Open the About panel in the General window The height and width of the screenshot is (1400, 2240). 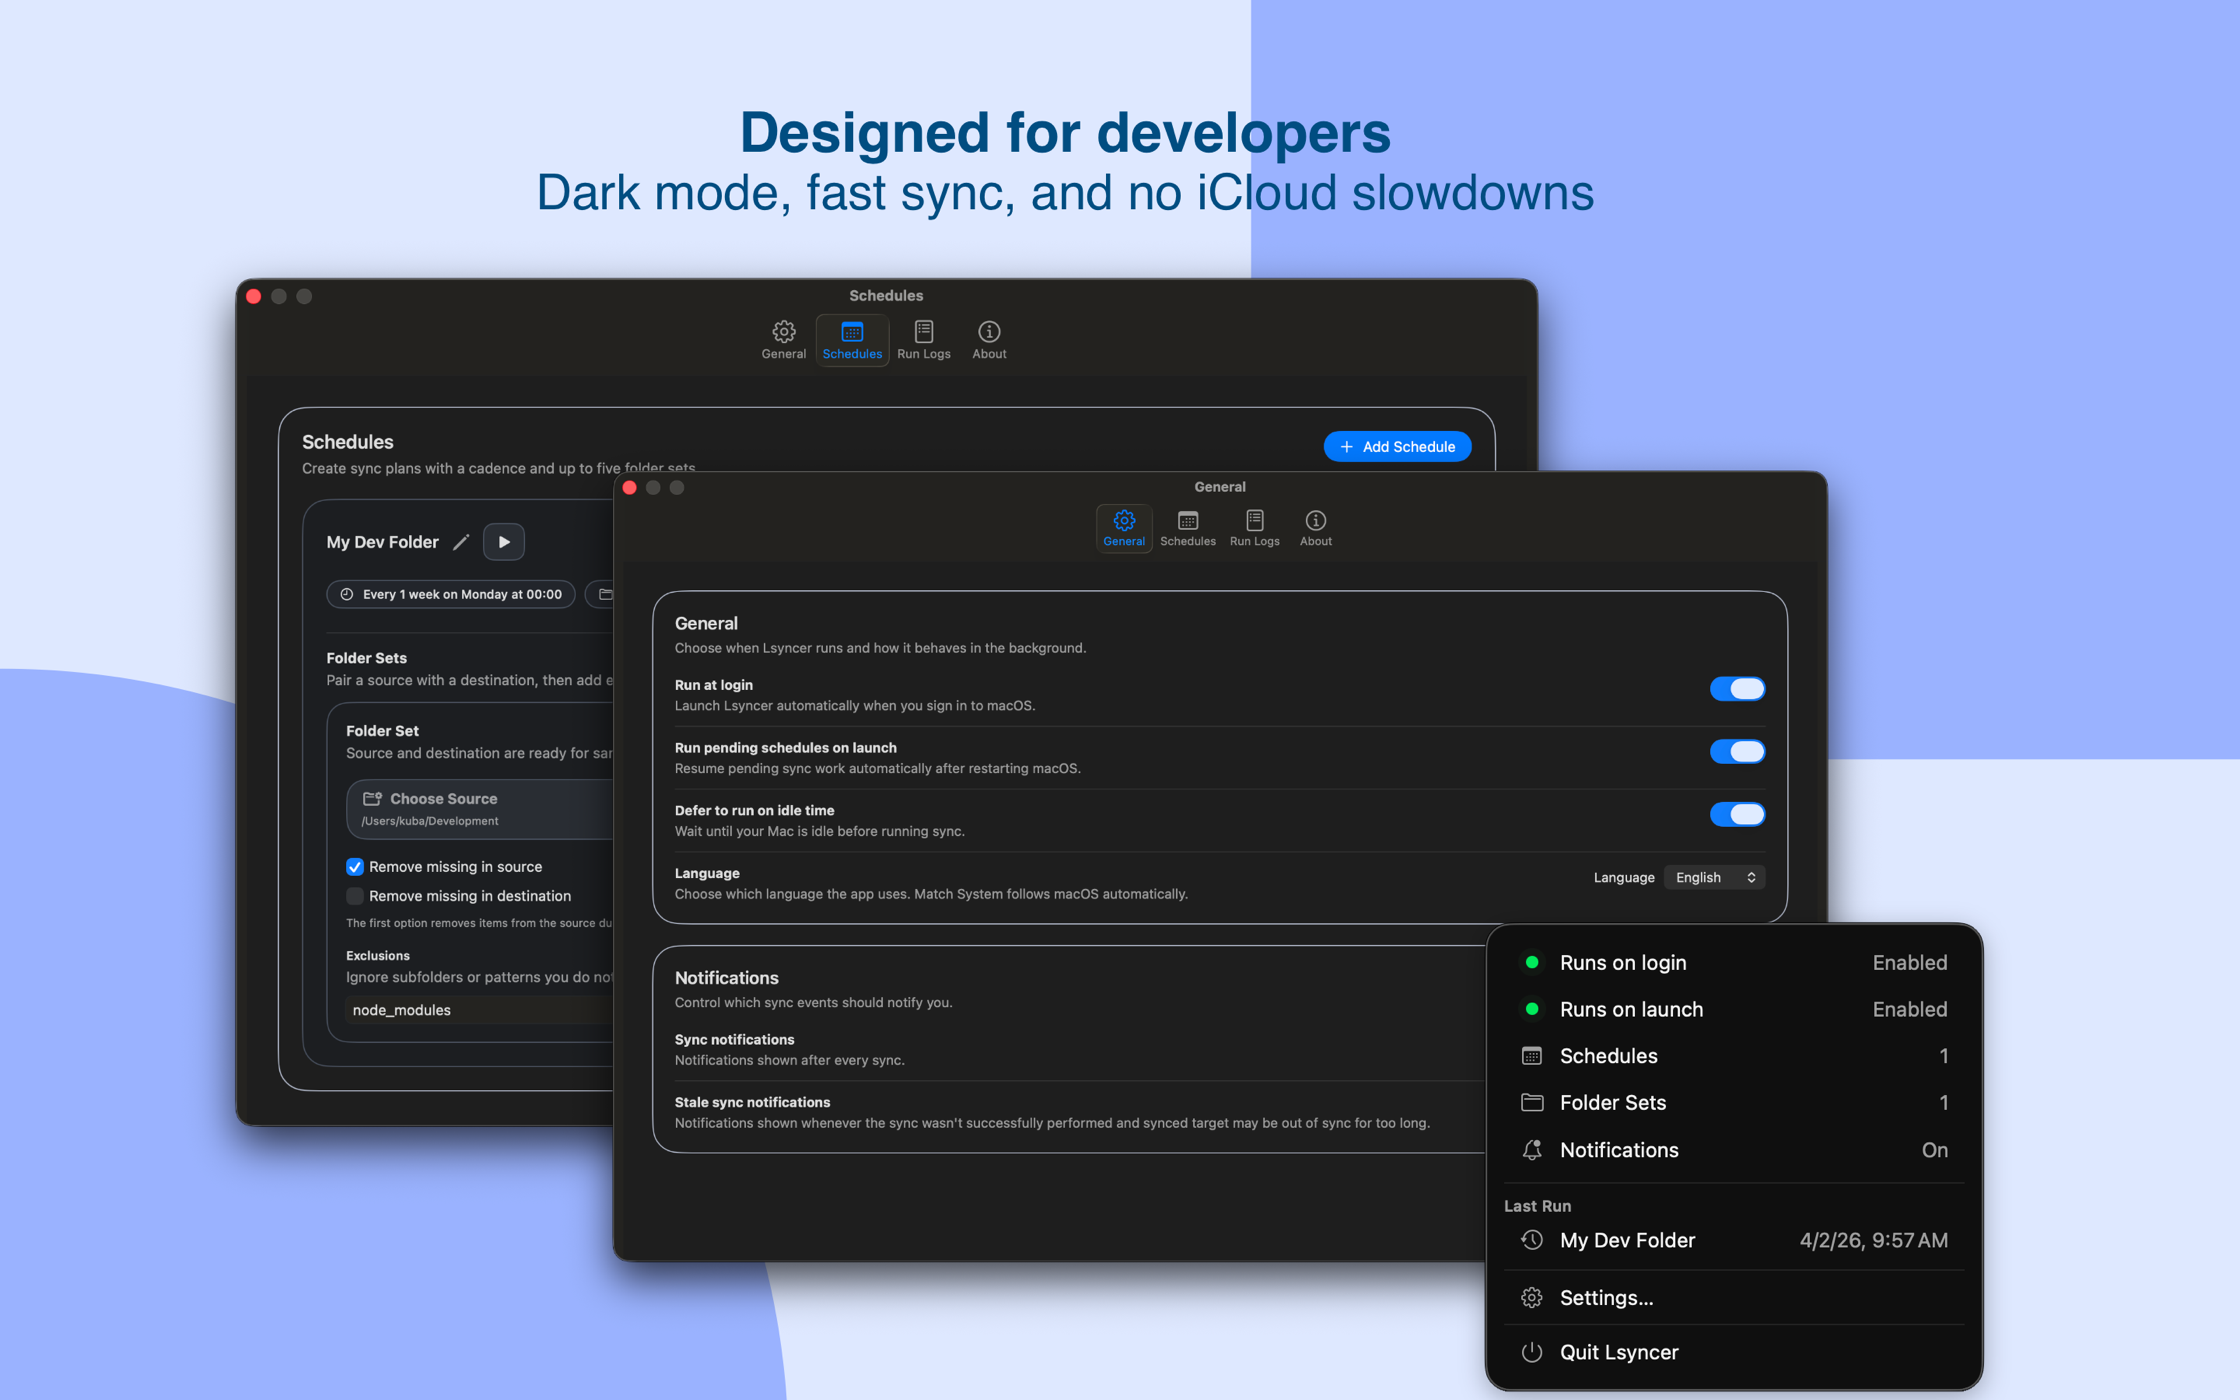click(1315, 528)
